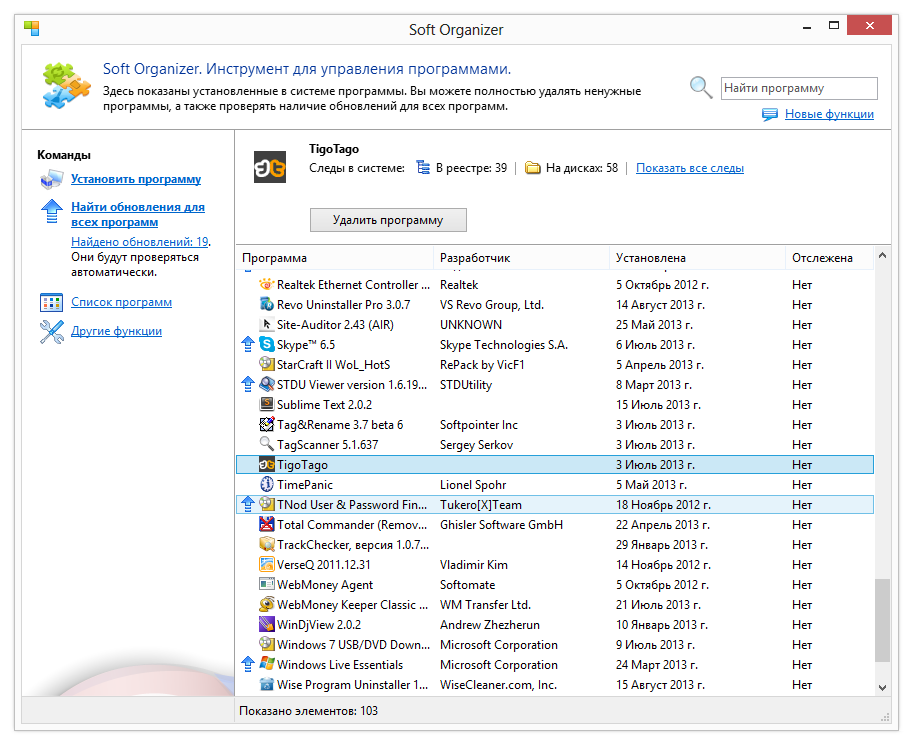Click the Ghisler Software GmbH developer cell
907x745 pixels.
point(501,525)
